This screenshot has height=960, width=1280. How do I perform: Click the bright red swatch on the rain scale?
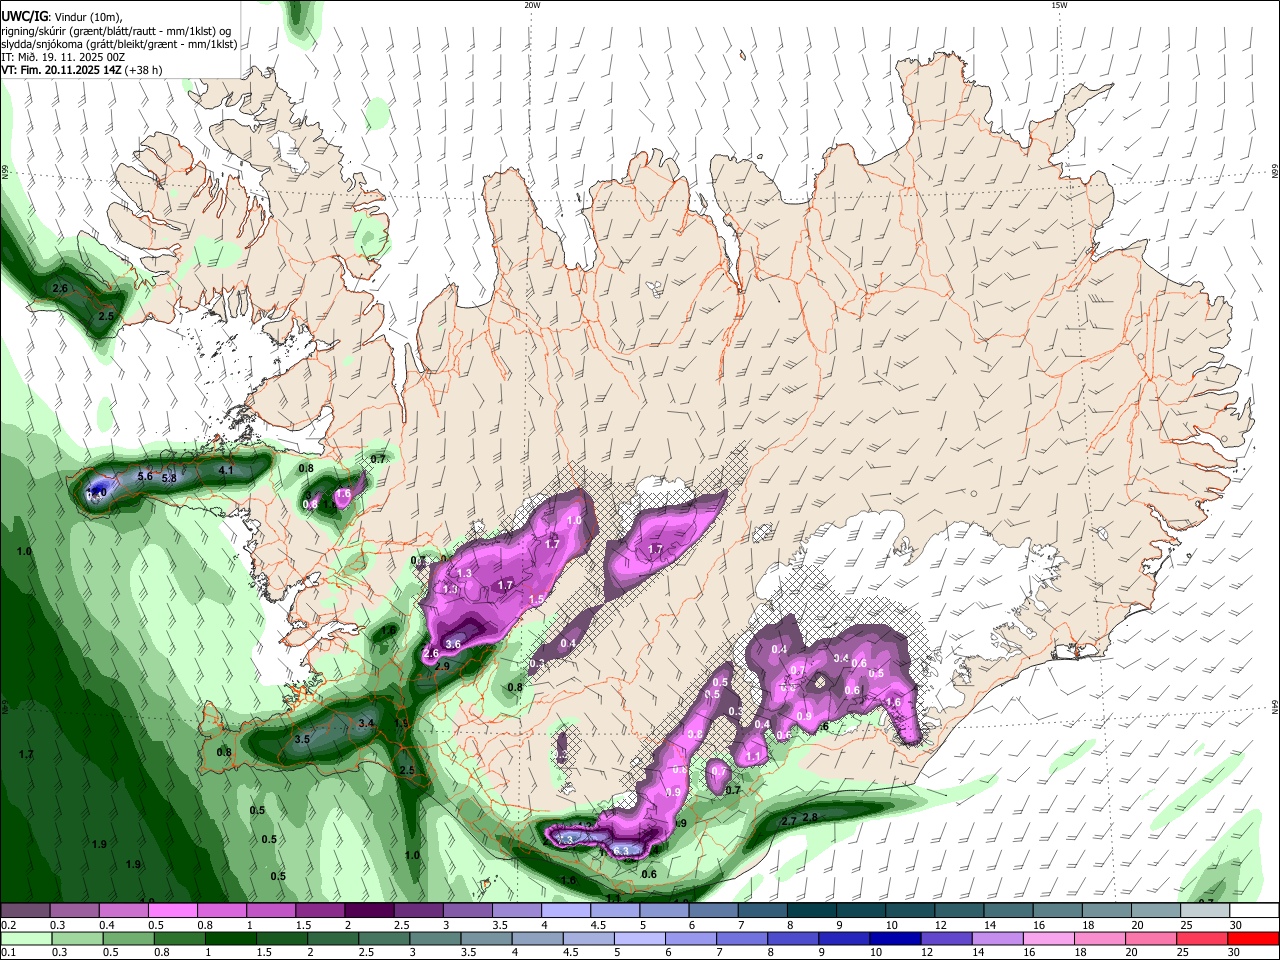(x=1254, y=938)
